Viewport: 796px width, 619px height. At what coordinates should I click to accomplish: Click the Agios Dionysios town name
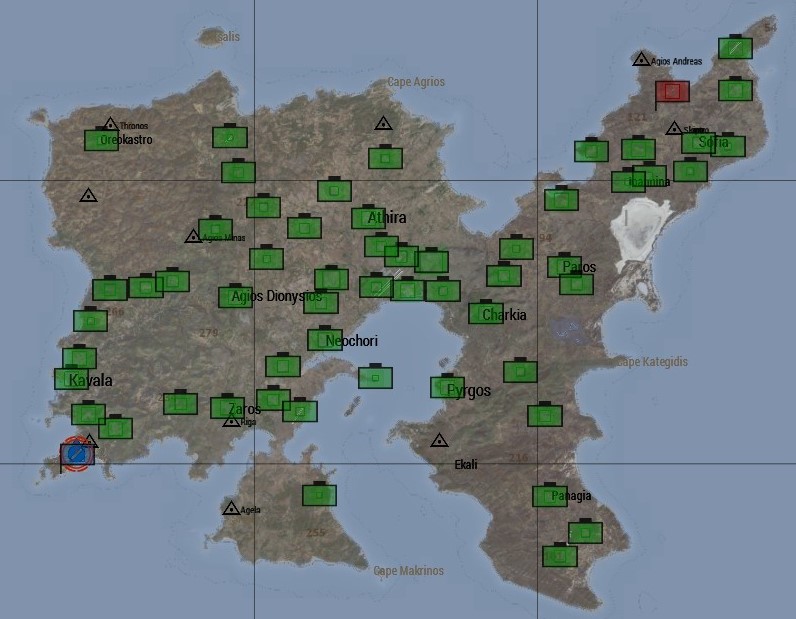[277, 296]
